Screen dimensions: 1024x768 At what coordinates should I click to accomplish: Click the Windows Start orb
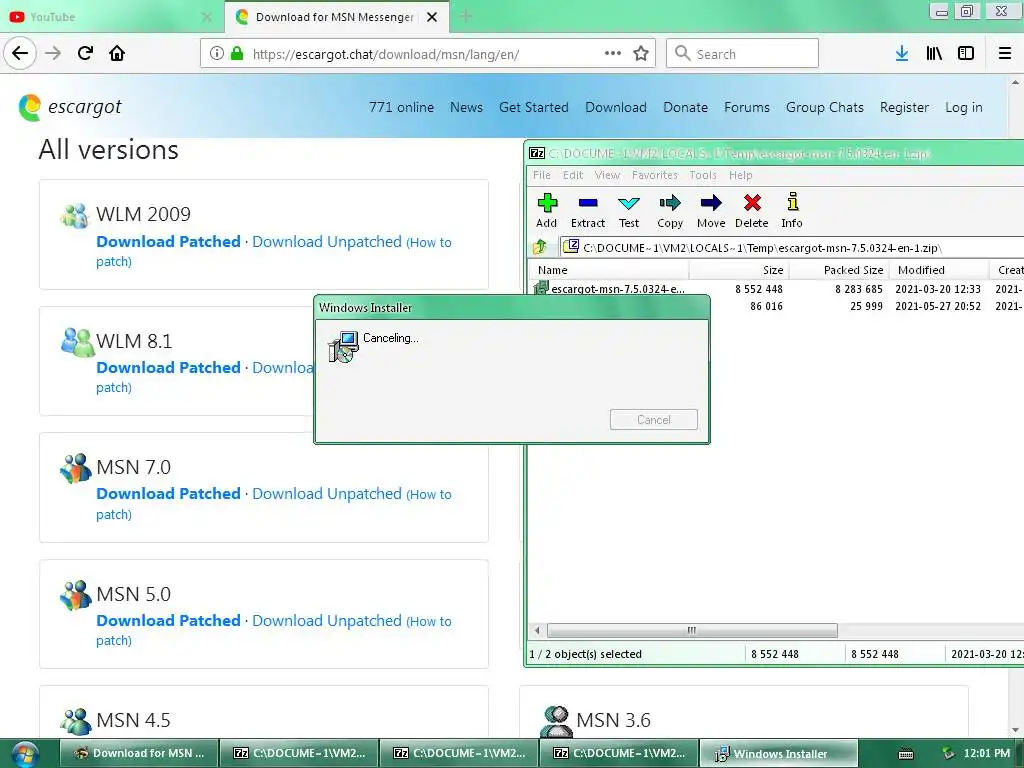(x=25, y=754)
